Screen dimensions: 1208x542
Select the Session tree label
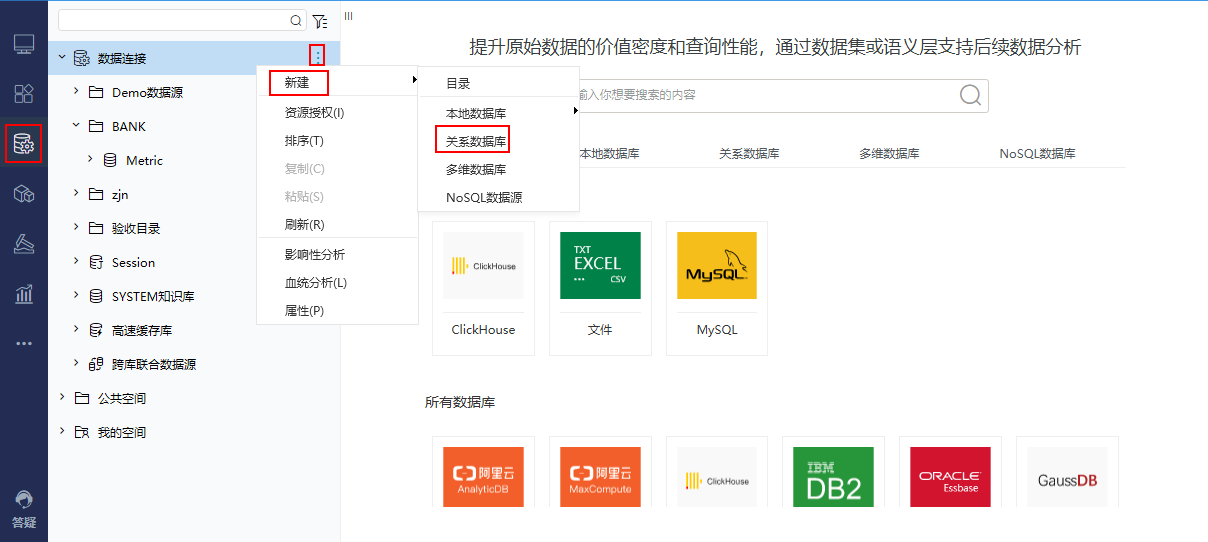pyautogui.click(x=133, y=262)
